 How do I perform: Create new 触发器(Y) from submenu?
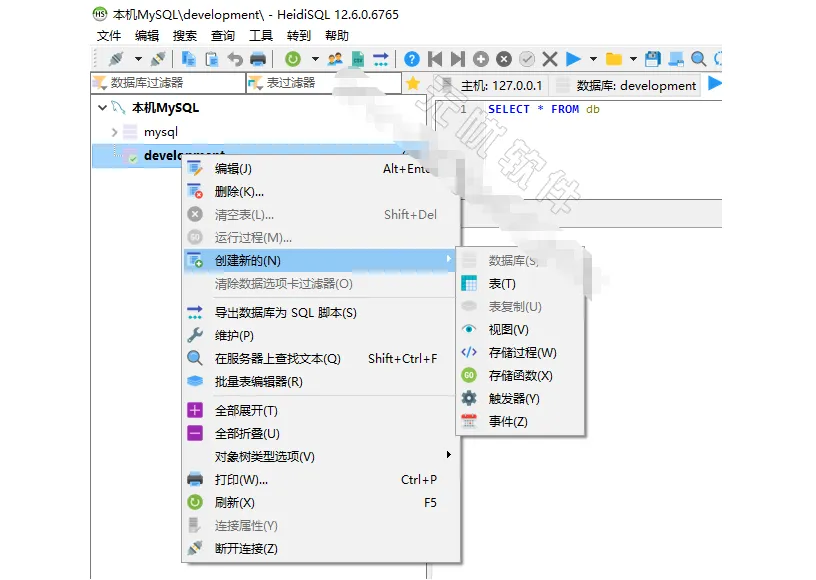520,398
